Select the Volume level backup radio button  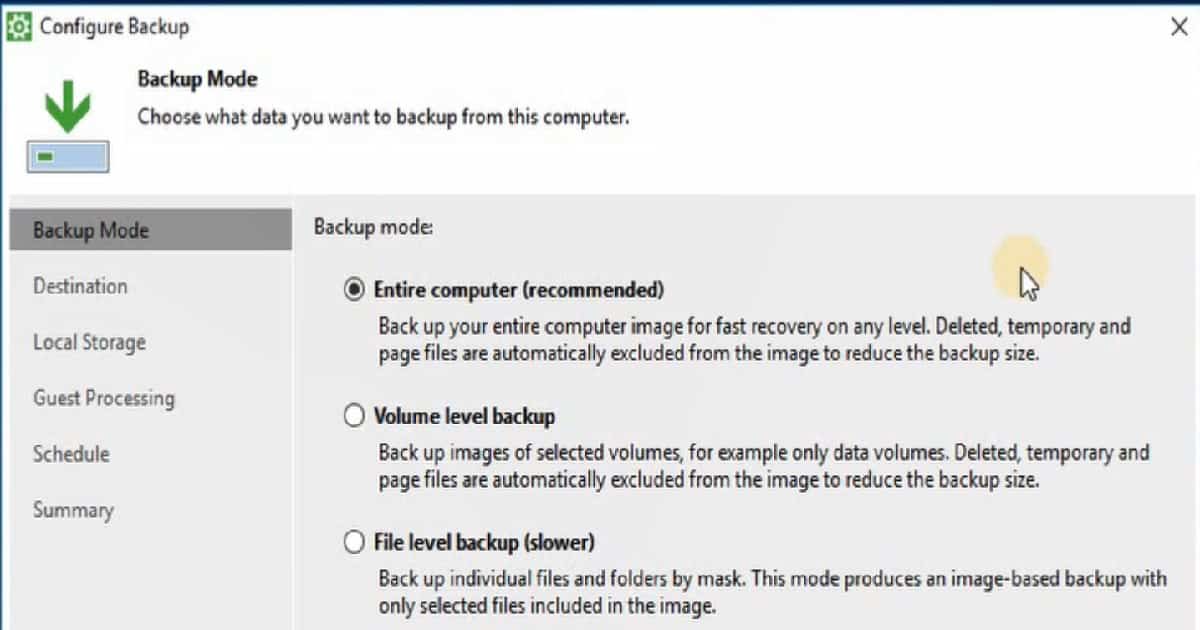pos(354,416)
